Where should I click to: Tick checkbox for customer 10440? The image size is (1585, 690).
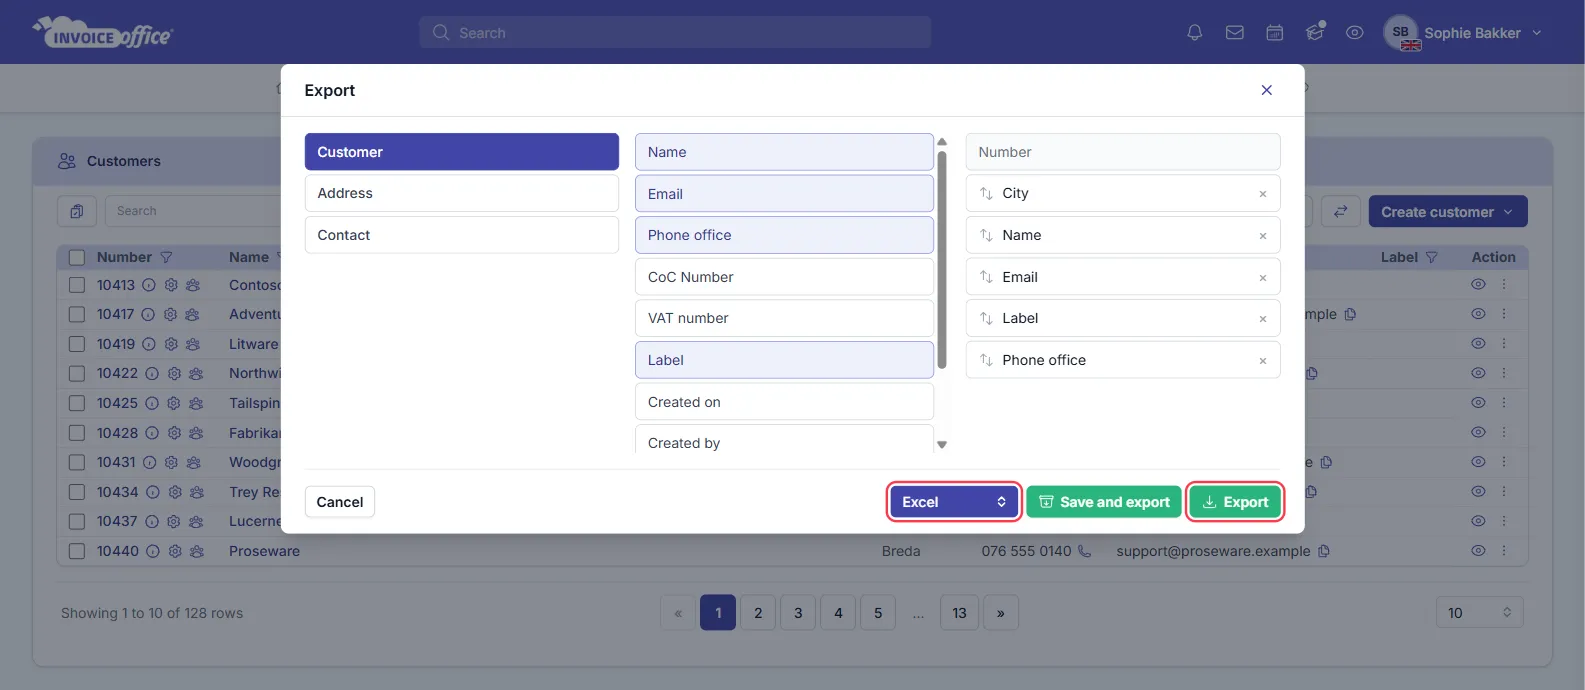click(77, 551)
